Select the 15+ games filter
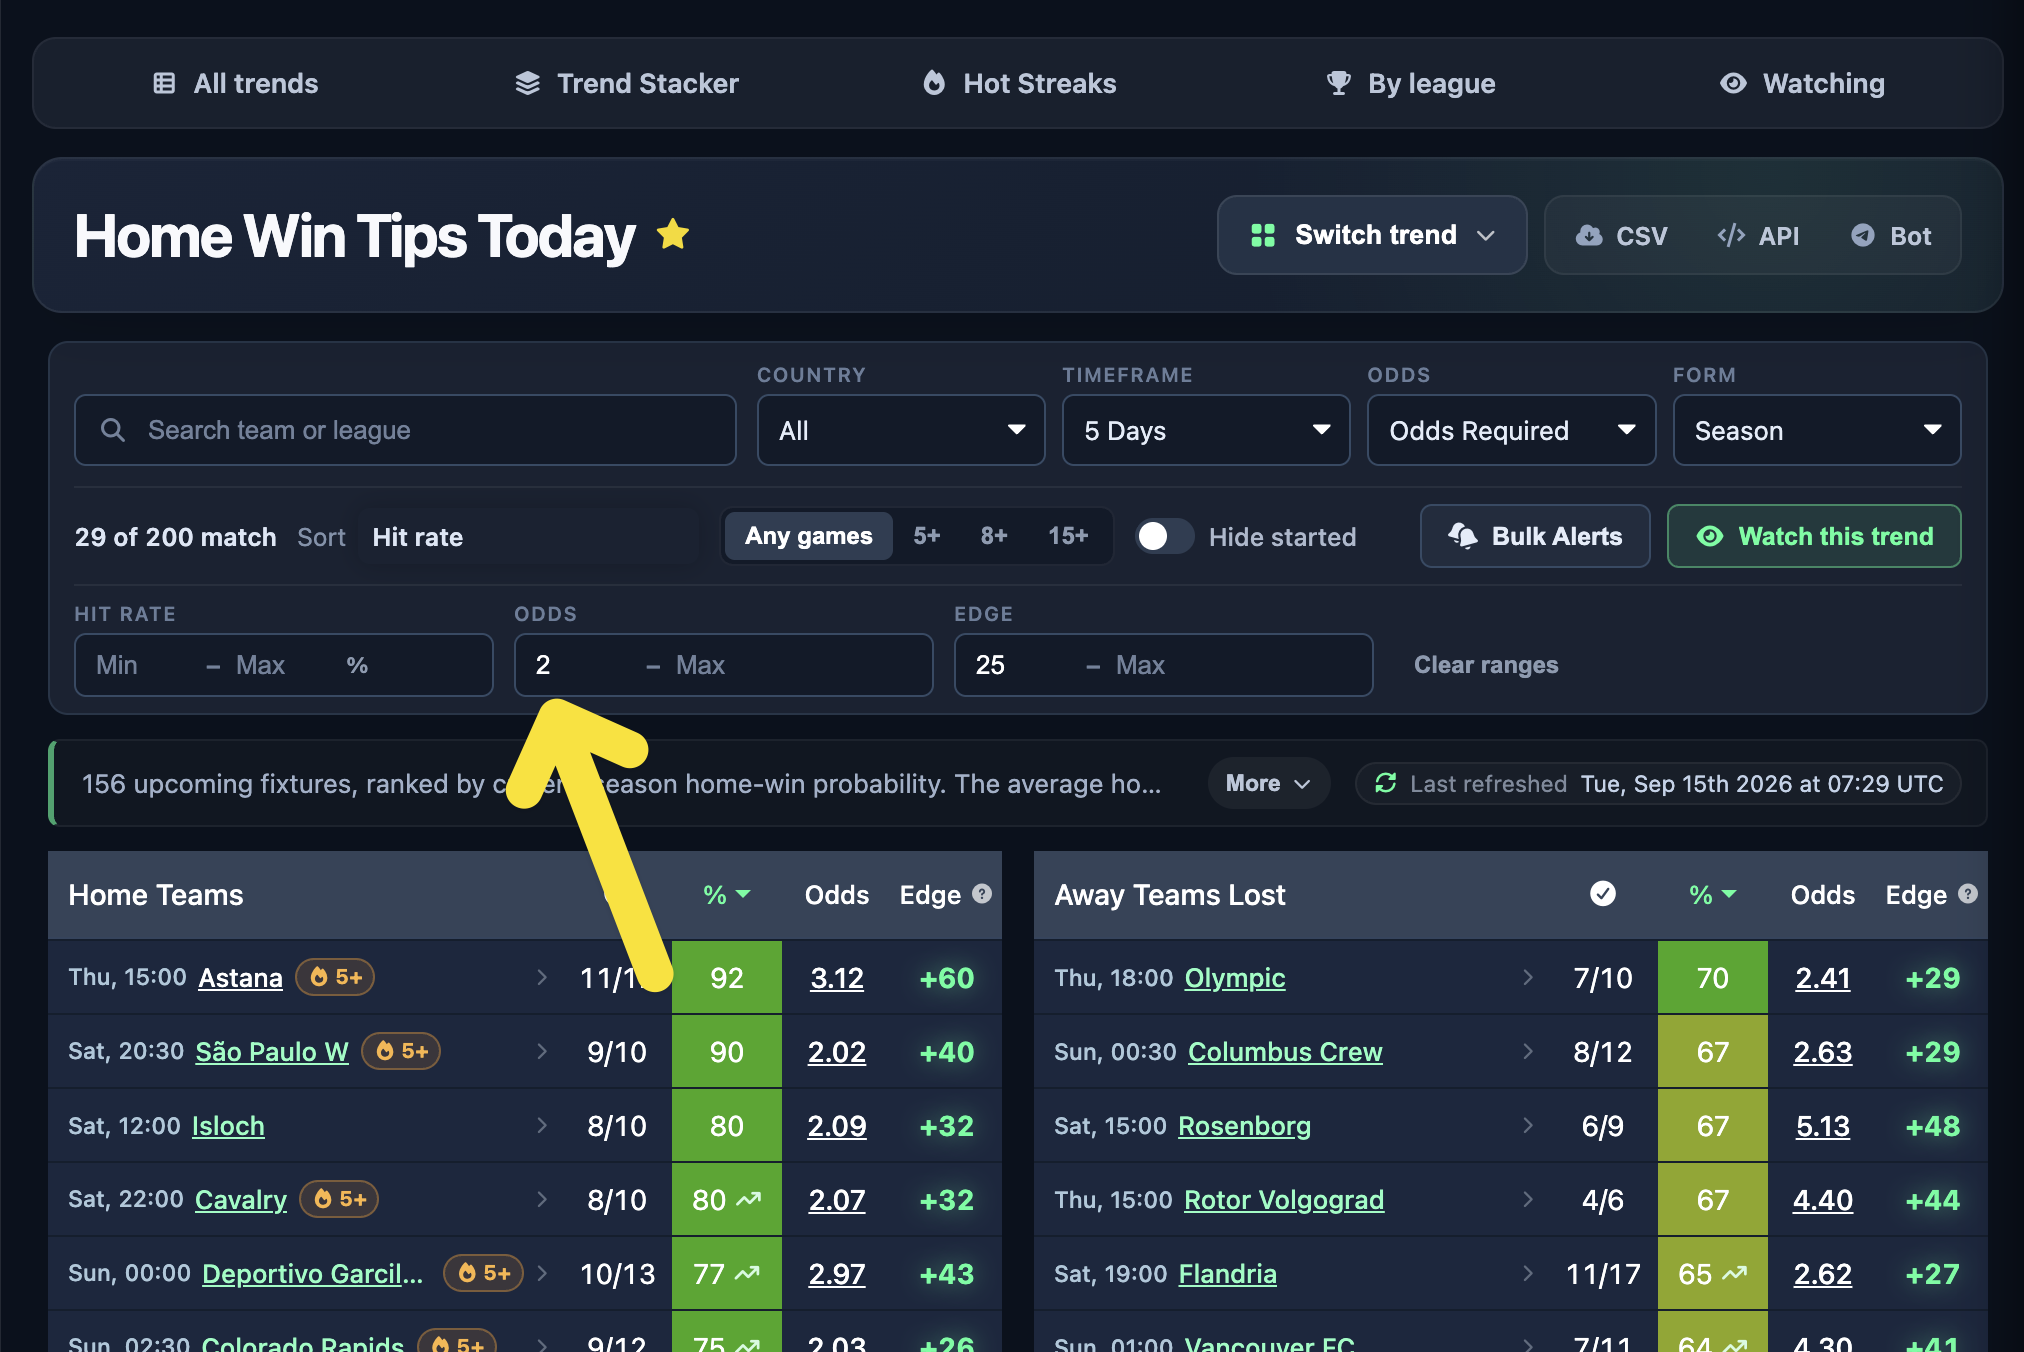2024x1352 pixels. [1068, 536]
